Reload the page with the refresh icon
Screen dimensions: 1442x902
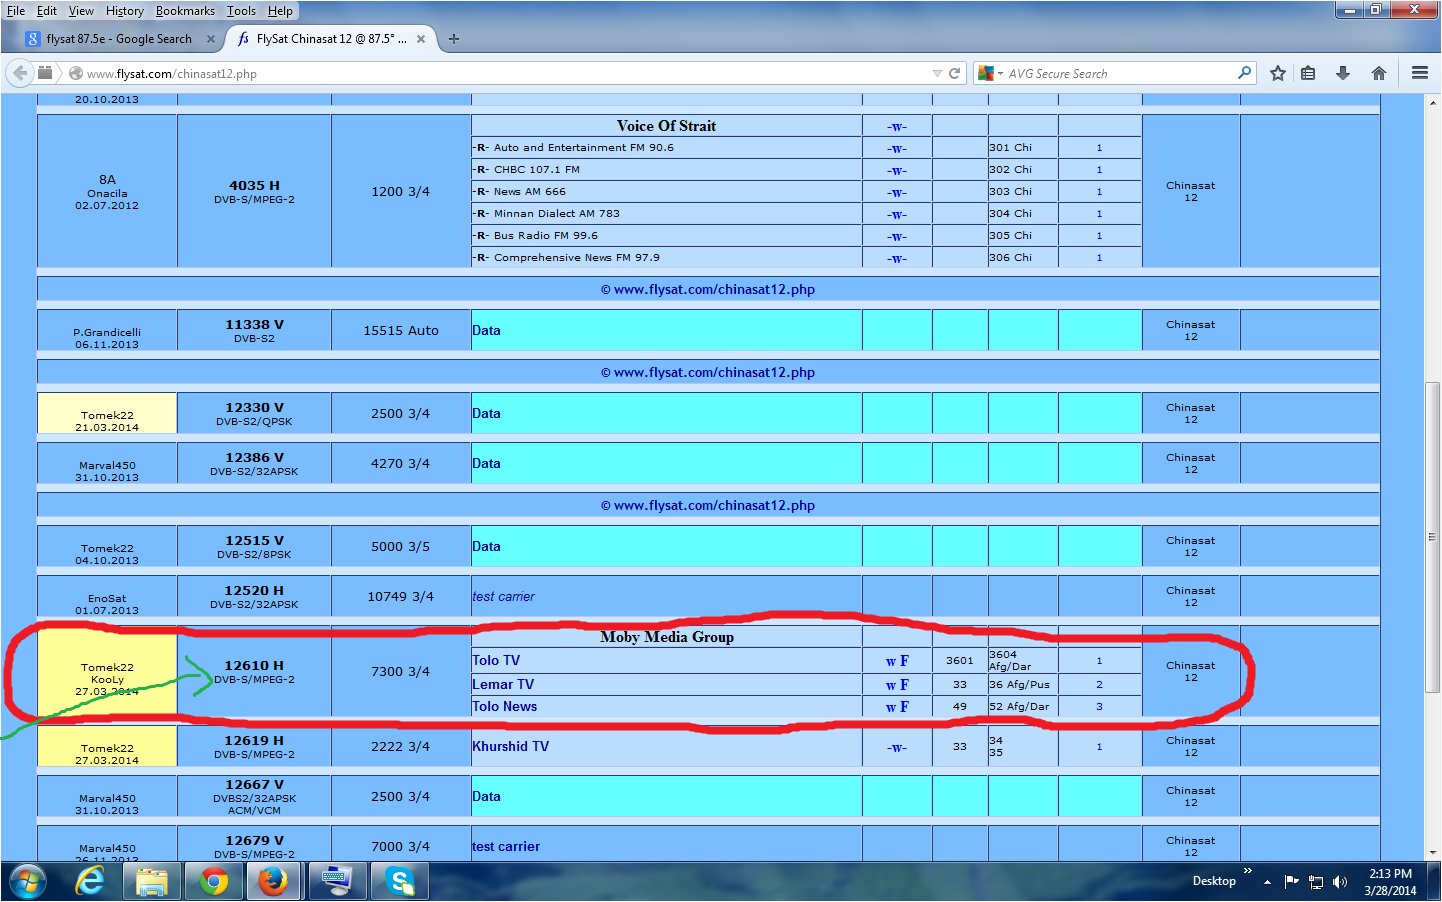pyautogui.click(x=955, y=73)
